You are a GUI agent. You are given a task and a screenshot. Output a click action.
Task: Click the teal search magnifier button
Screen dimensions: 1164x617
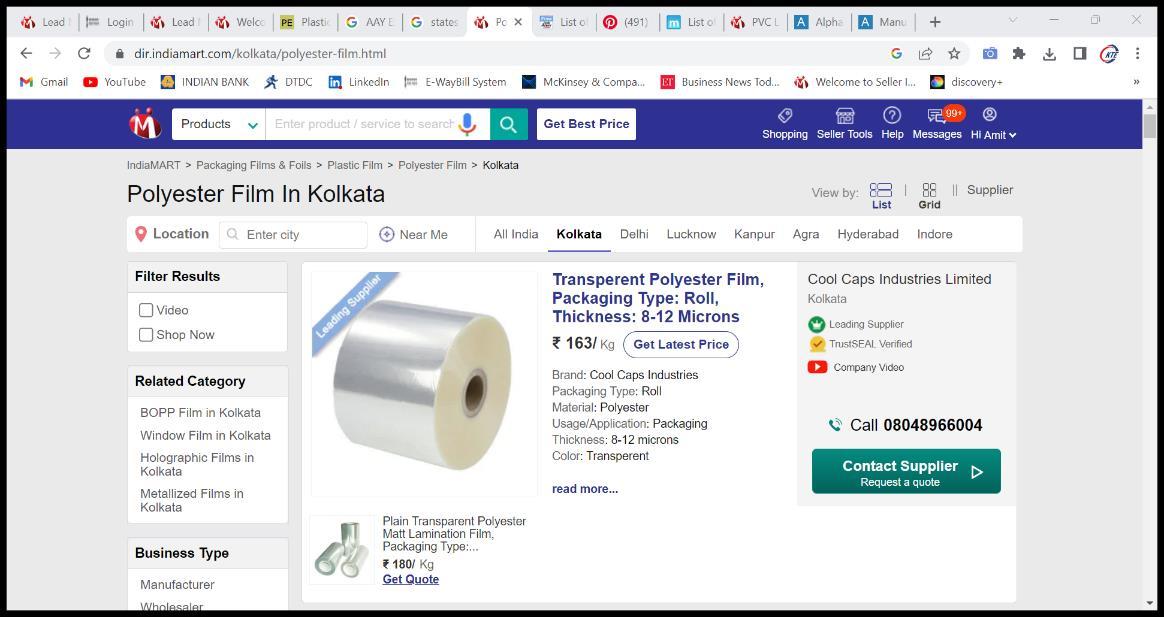point(509,124)
